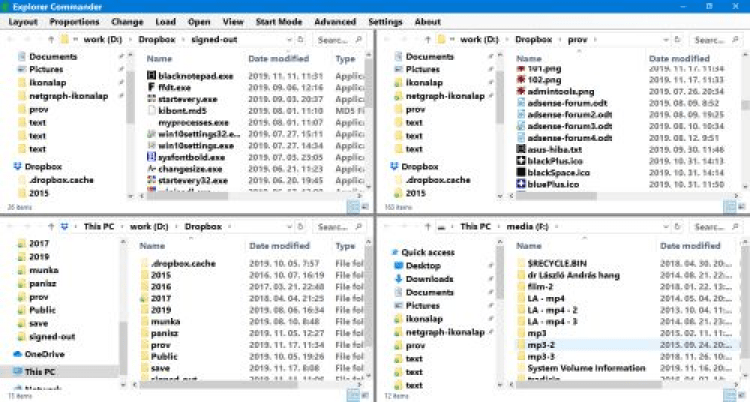Expand chevron after prov in address bar
Image resolution: width=750 pixels, height=402 pixels.
(595, 40)
